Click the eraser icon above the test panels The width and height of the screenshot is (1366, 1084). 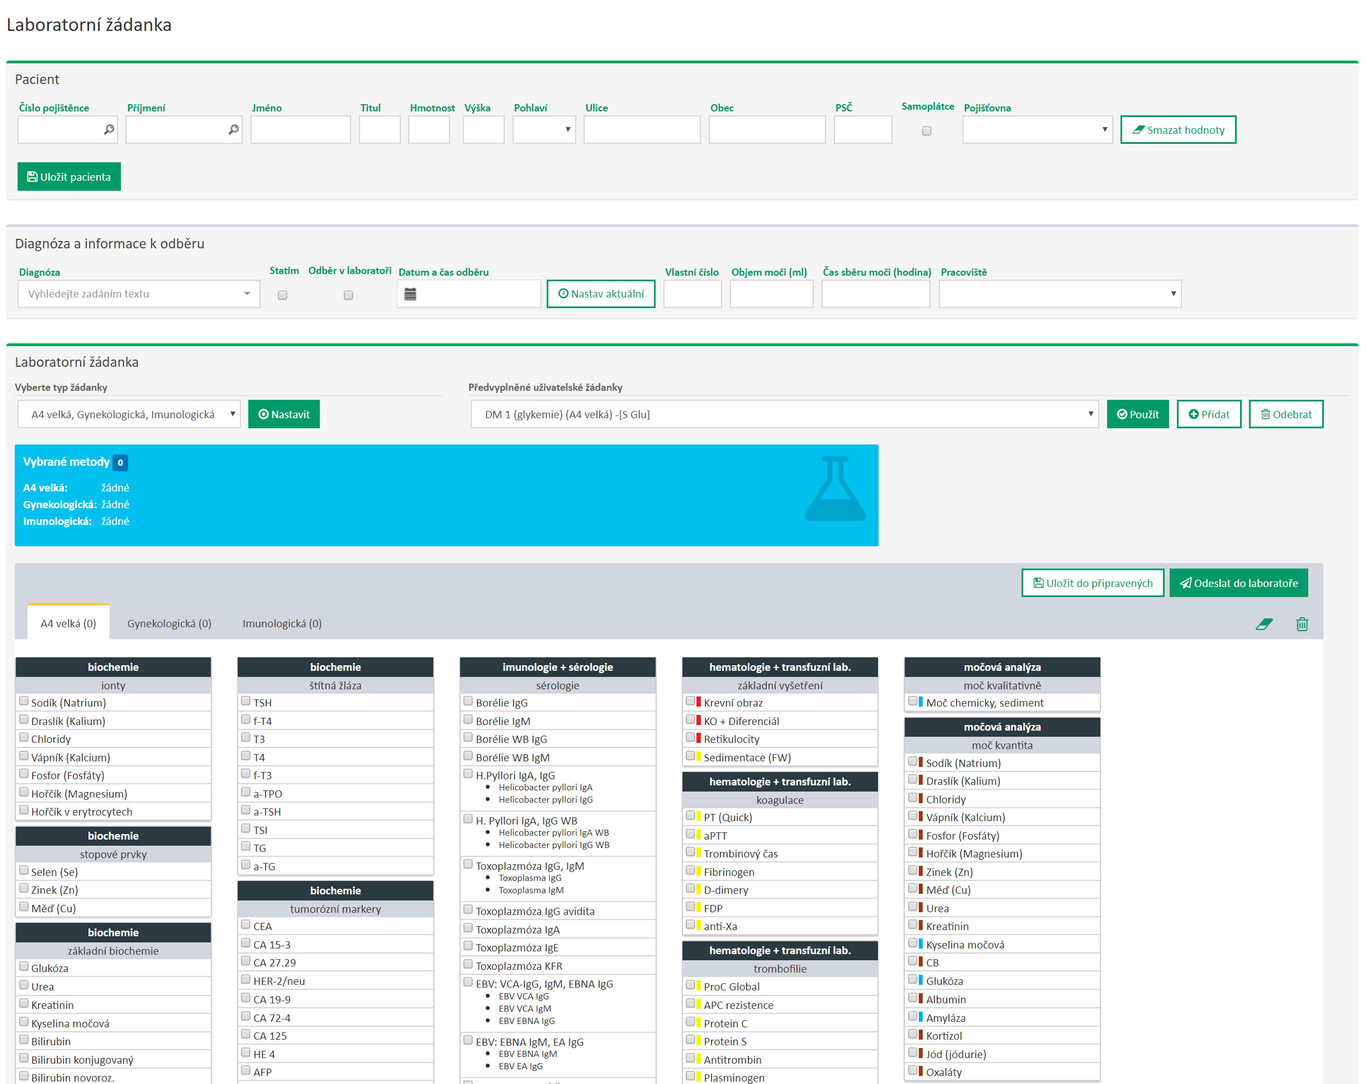(1264, 624)
